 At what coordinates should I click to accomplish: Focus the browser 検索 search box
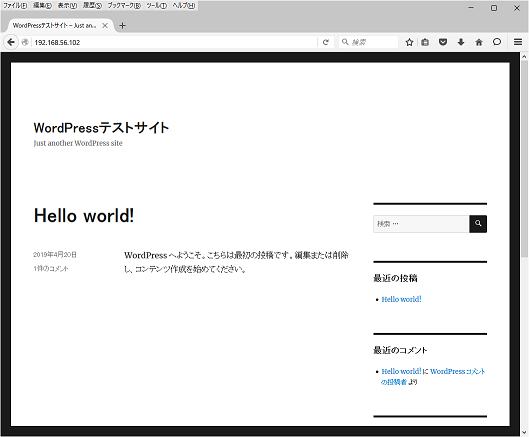(x=368, y=42)
